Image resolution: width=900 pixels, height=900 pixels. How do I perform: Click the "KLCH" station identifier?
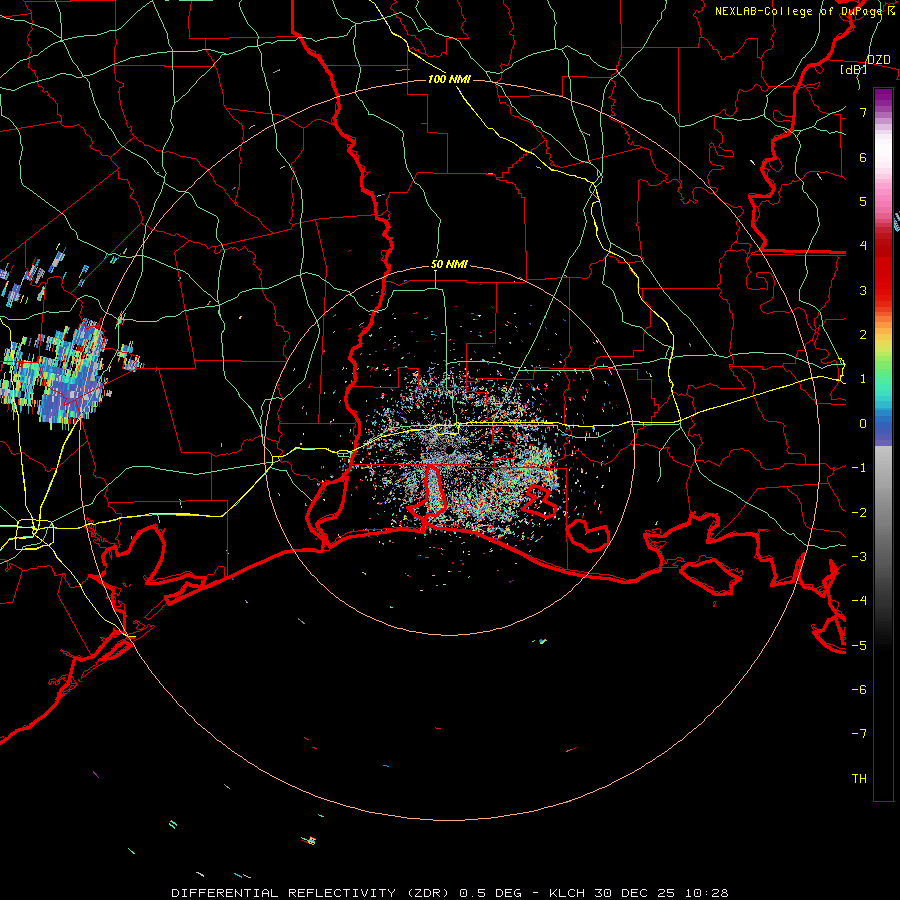pyautogui.click(x=567, y=893)
